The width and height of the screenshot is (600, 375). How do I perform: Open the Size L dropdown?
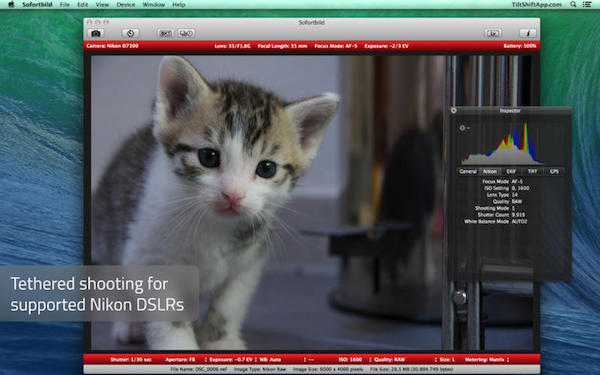click(448, 360)
